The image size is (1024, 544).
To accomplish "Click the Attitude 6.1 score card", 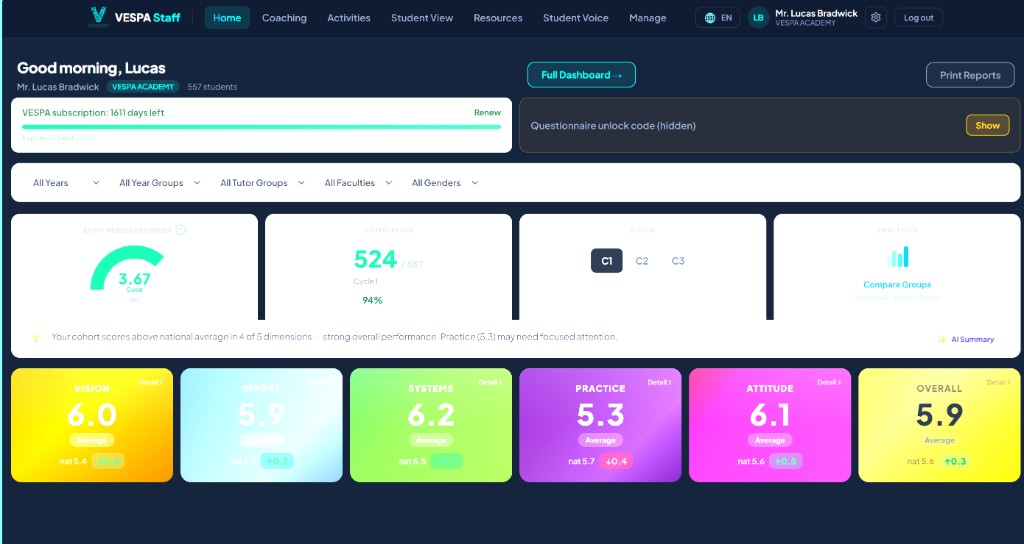I will tap(770, 425).
